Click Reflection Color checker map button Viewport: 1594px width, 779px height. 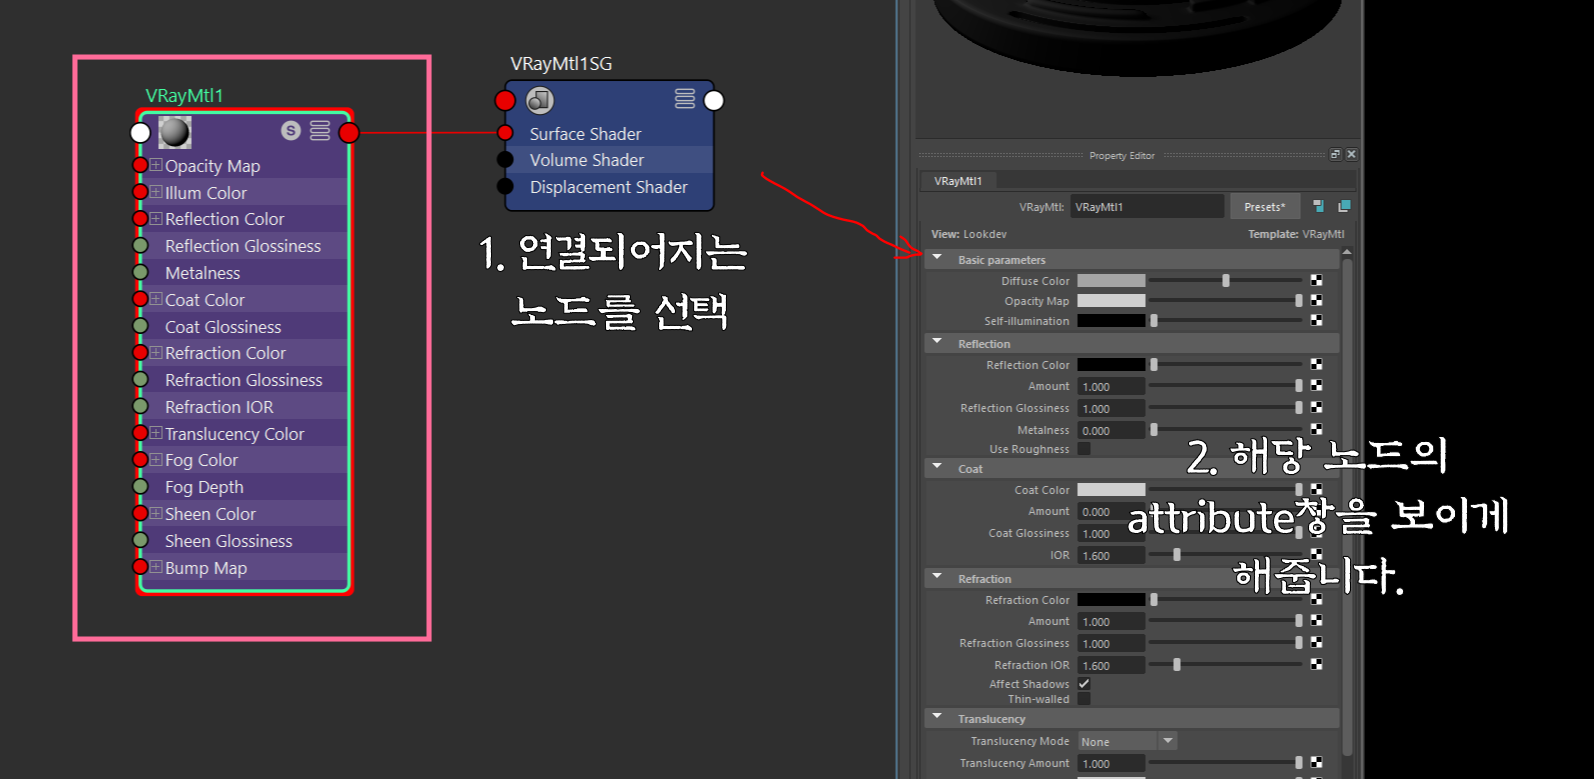point(1316,364)
